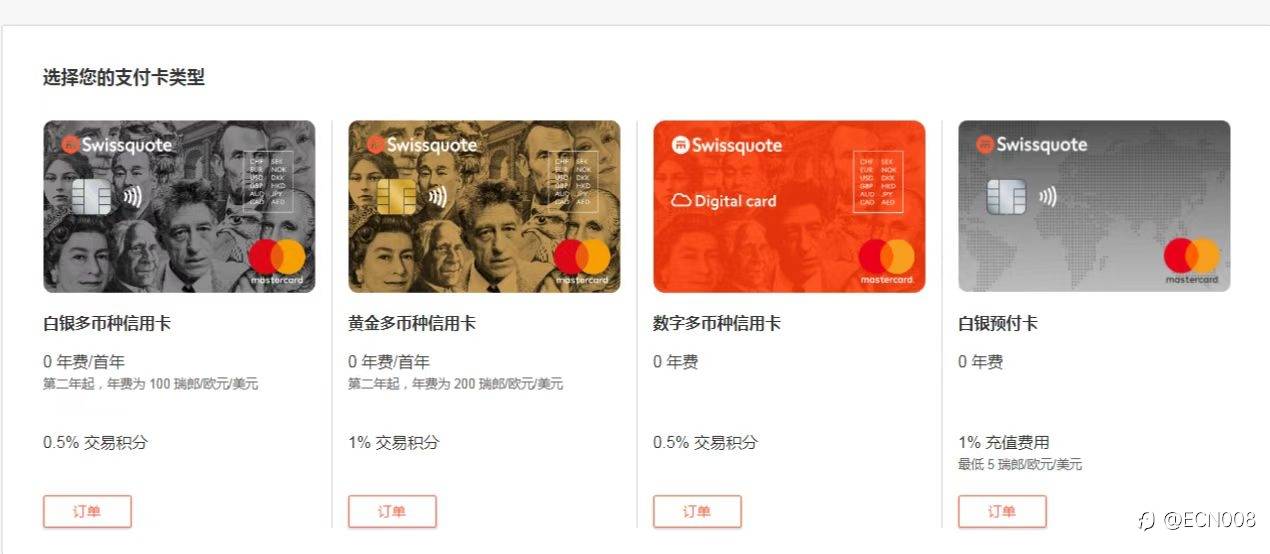The width and height of the screenshot is (1270, 554).
Task: Click the Swissquote logo on the silver credit card
Action: 117,145
